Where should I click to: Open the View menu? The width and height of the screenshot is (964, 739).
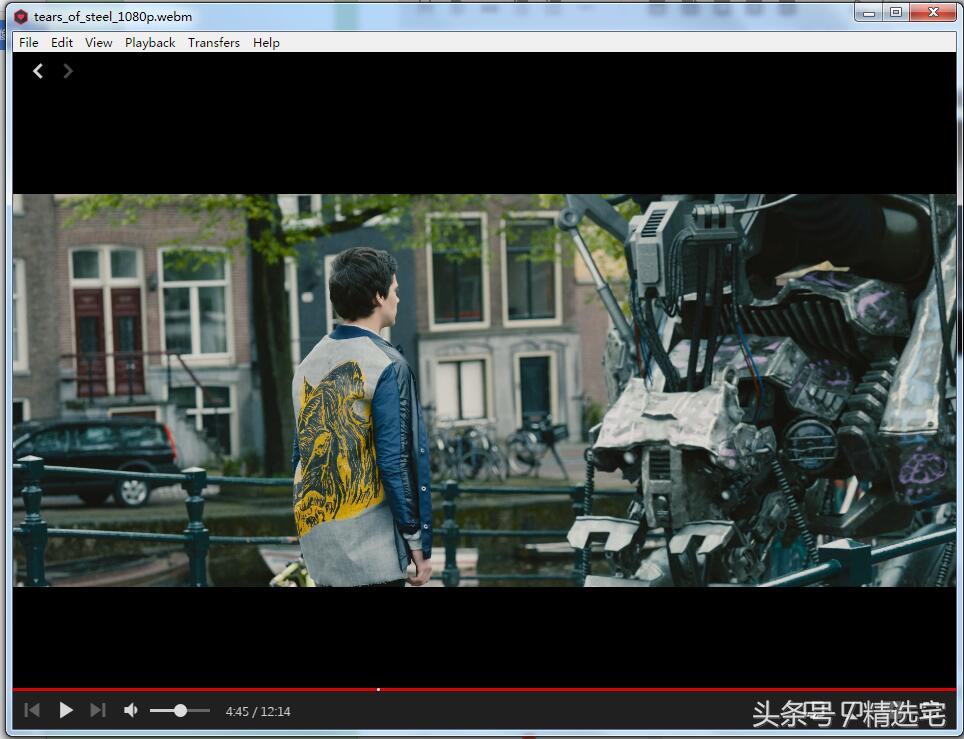click(98, 42)
